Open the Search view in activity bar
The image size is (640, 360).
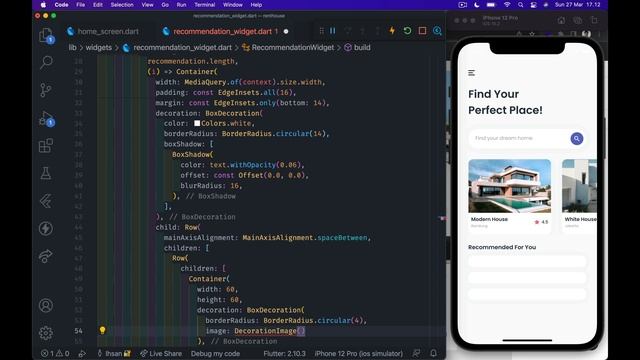click(x=46, y=62)
